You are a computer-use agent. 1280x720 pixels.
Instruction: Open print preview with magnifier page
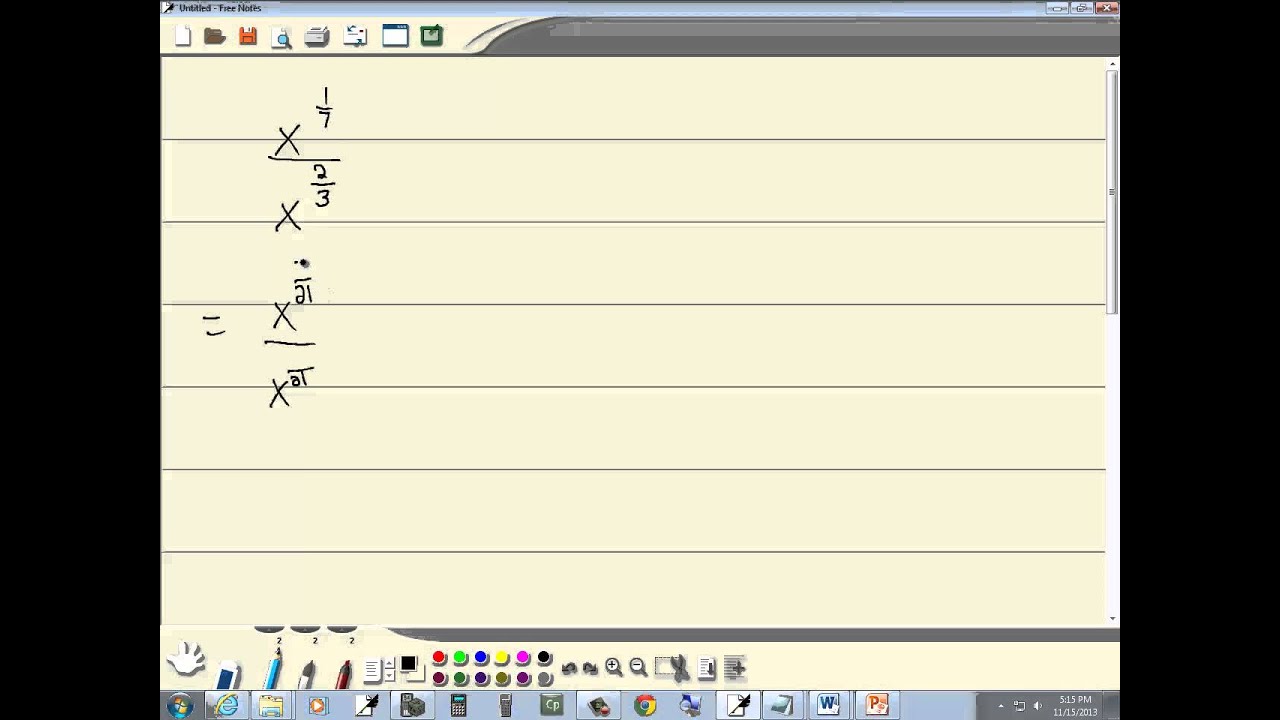click(x=282, y=37)
